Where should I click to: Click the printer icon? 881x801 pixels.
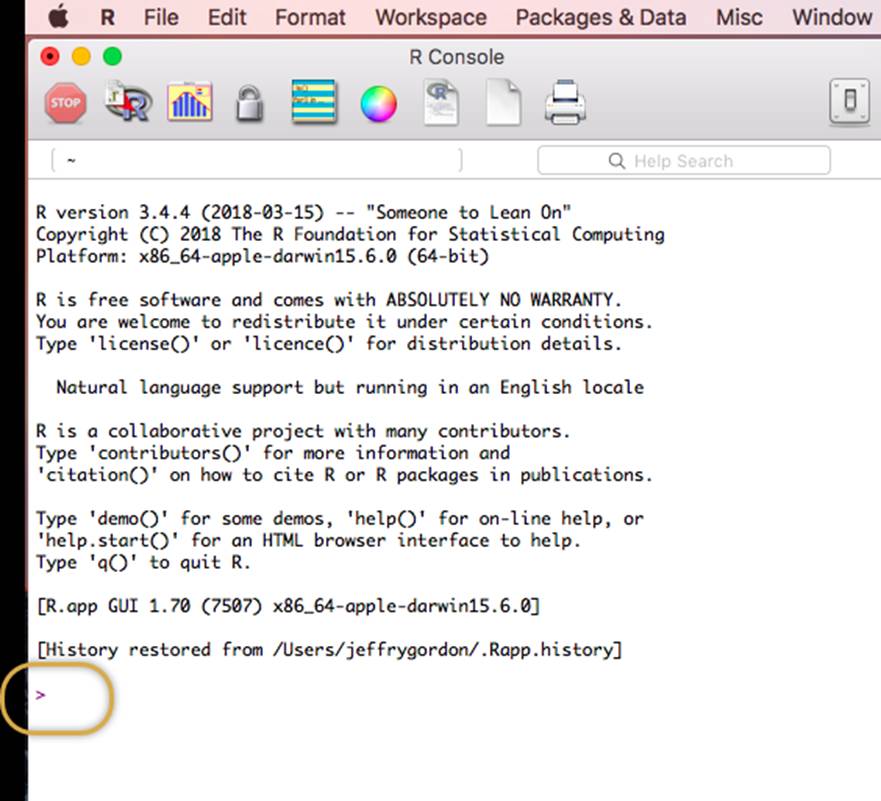tap(565, 104)
